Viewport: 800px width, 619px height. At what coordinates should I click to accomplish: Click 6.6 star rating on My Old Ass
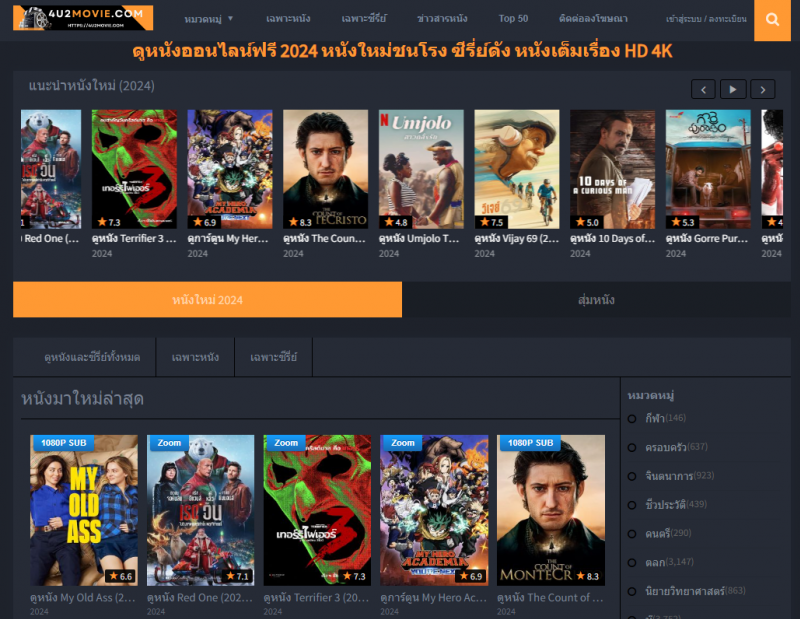(121, 576)
